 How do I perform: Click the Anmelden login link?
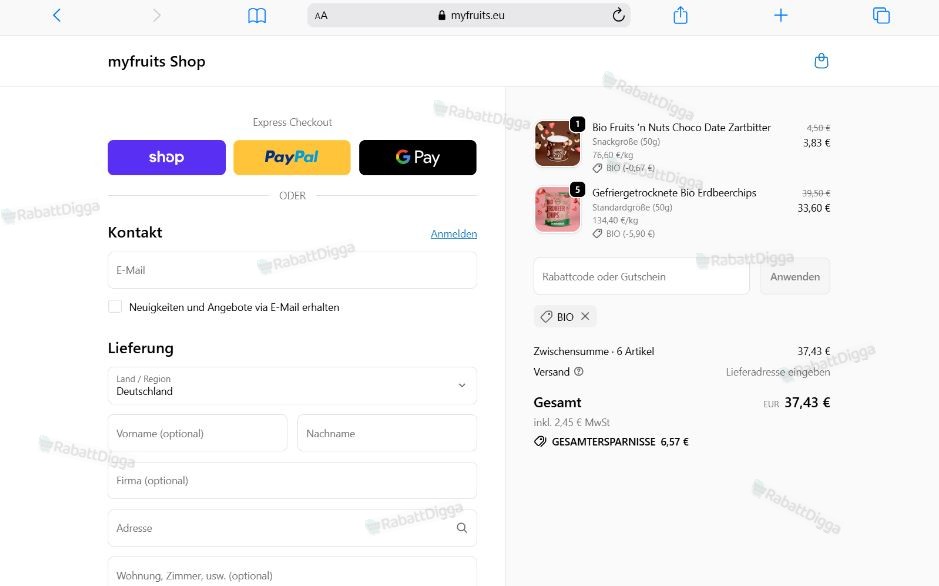tap(453, 234)
